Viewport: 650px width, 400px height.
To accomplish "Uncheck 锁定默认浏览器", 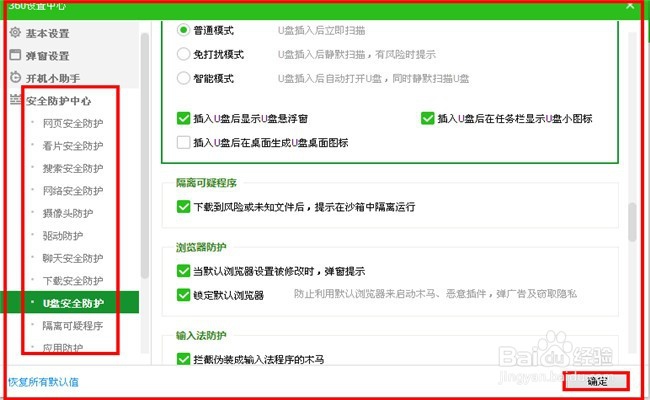I will point(183,295).
